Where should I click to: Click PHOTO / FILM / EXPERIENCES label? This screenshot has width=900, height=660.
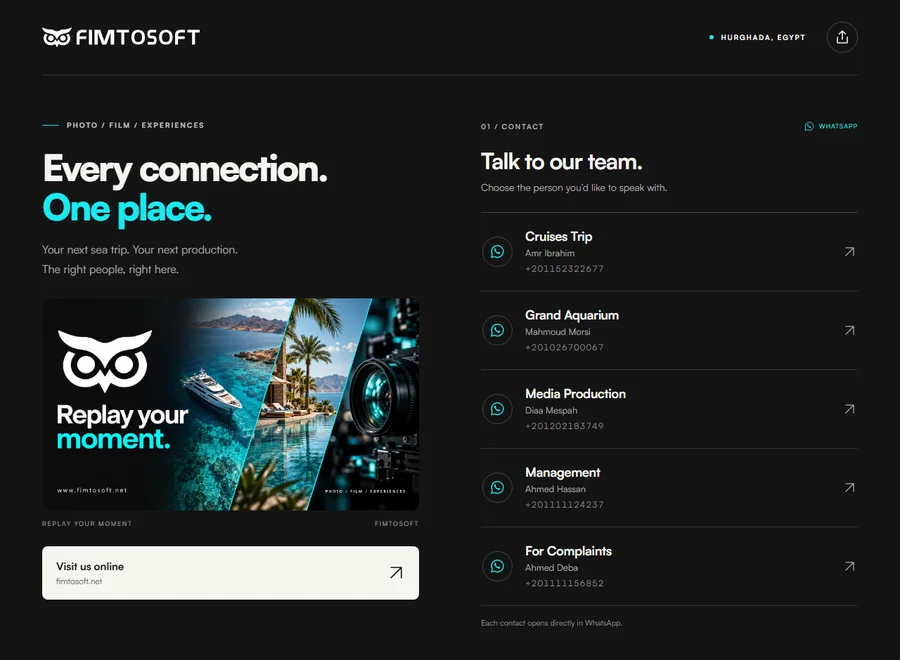pos(135,125)
